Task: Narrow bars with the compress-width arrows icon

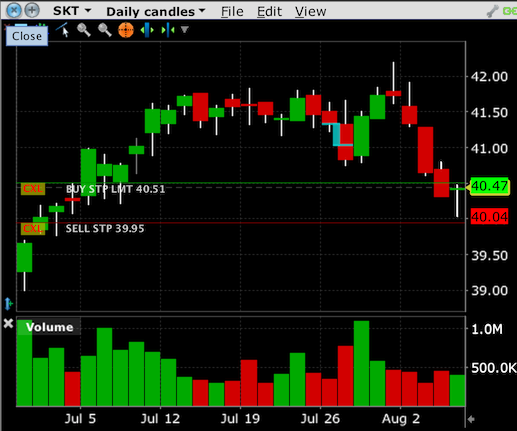Action: pos(168,30)
